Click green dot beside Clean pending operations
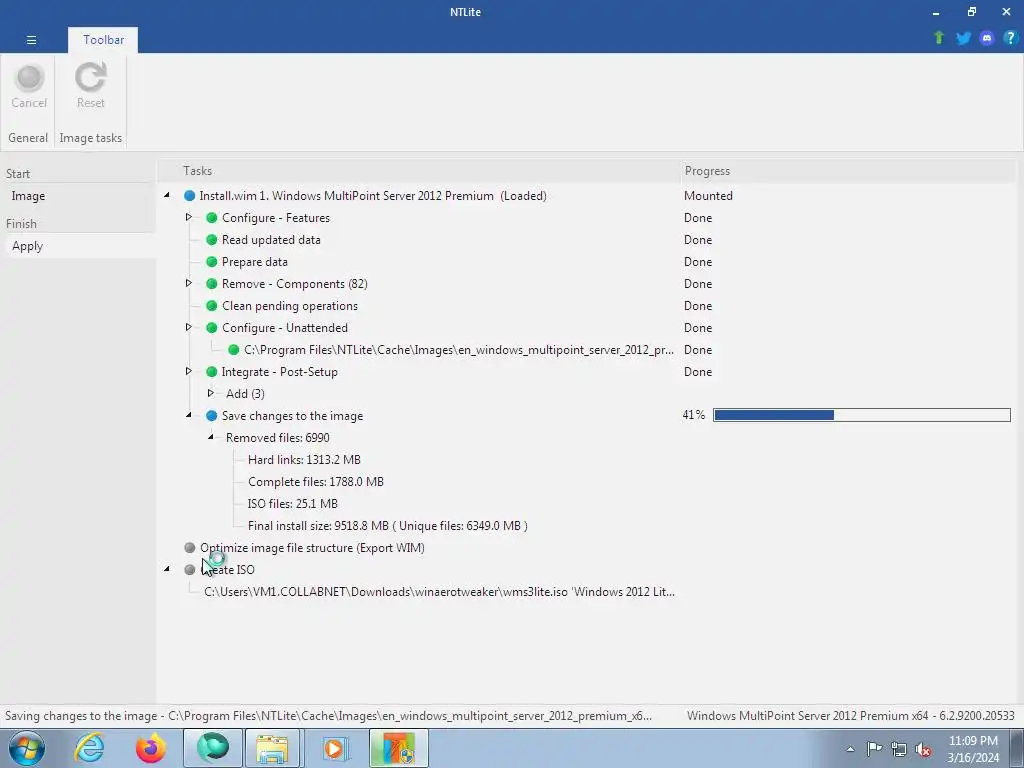1024x768 pixels. click(x=212, y=306)
